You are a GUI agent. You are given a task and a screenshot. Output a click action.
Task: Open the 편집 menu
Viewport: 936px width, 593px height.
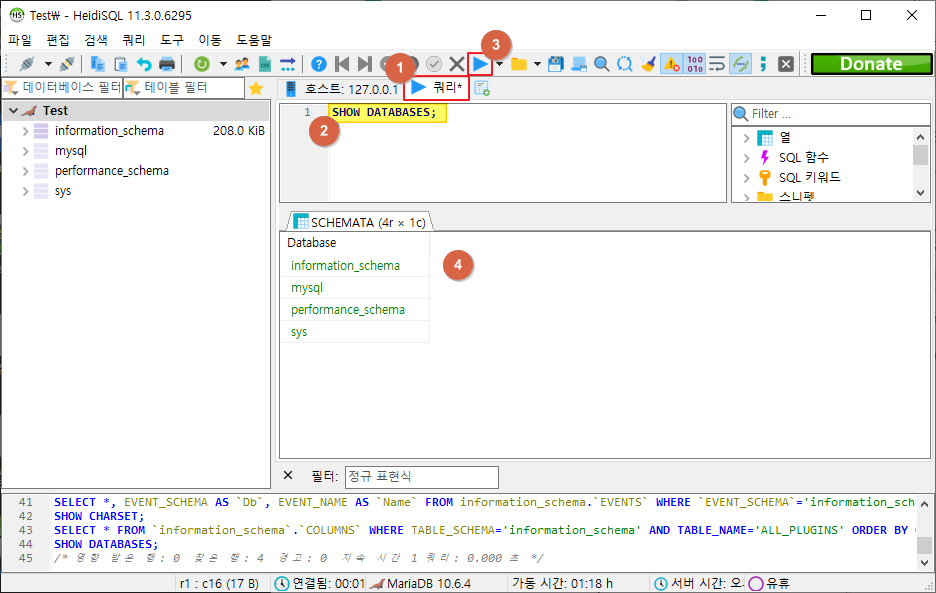(58, 40)
